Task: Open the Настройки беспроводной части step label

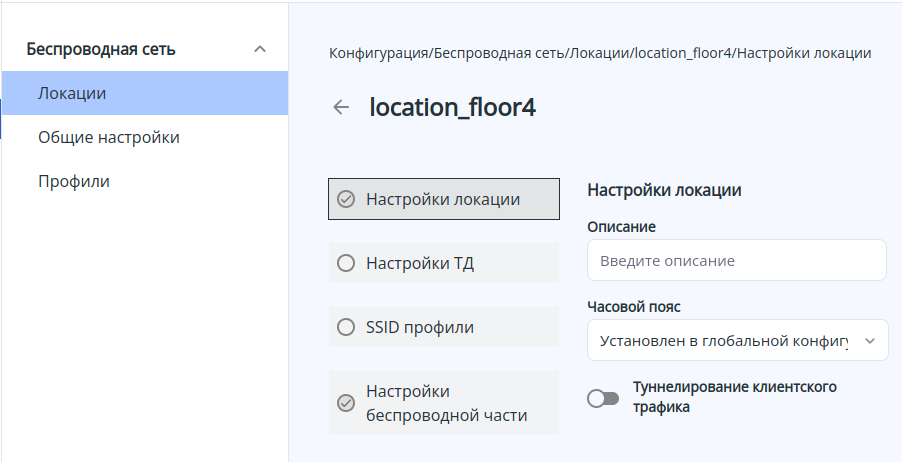Action: tap(446, 403)
